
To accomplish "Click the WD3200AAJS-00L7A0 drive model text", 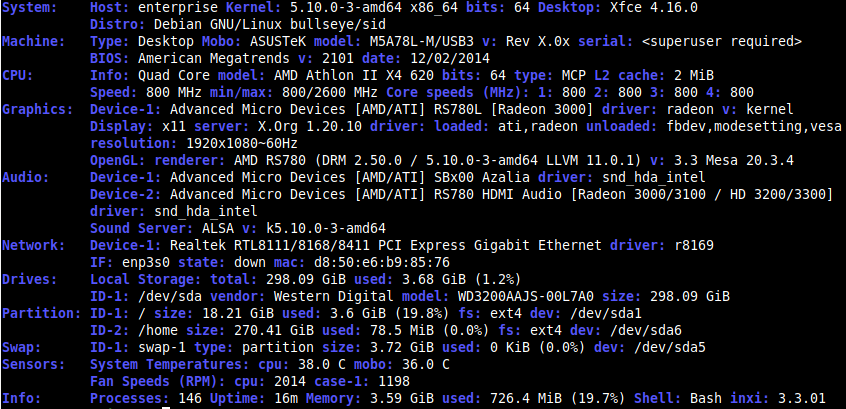I will 526,297.
